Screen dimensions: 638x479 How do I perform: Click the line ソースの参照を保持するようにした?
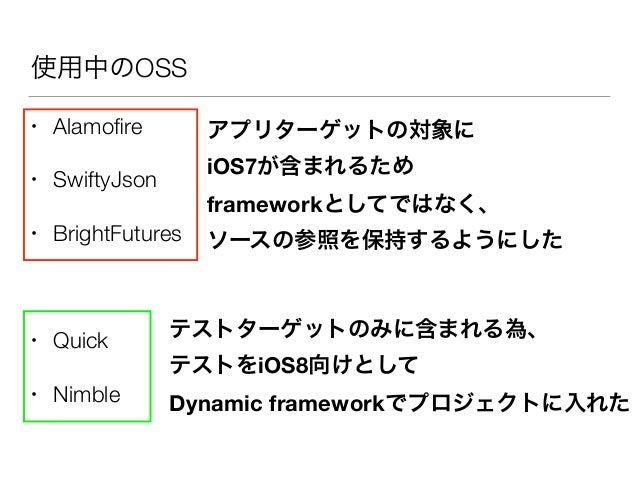click(x=385, y=239)
